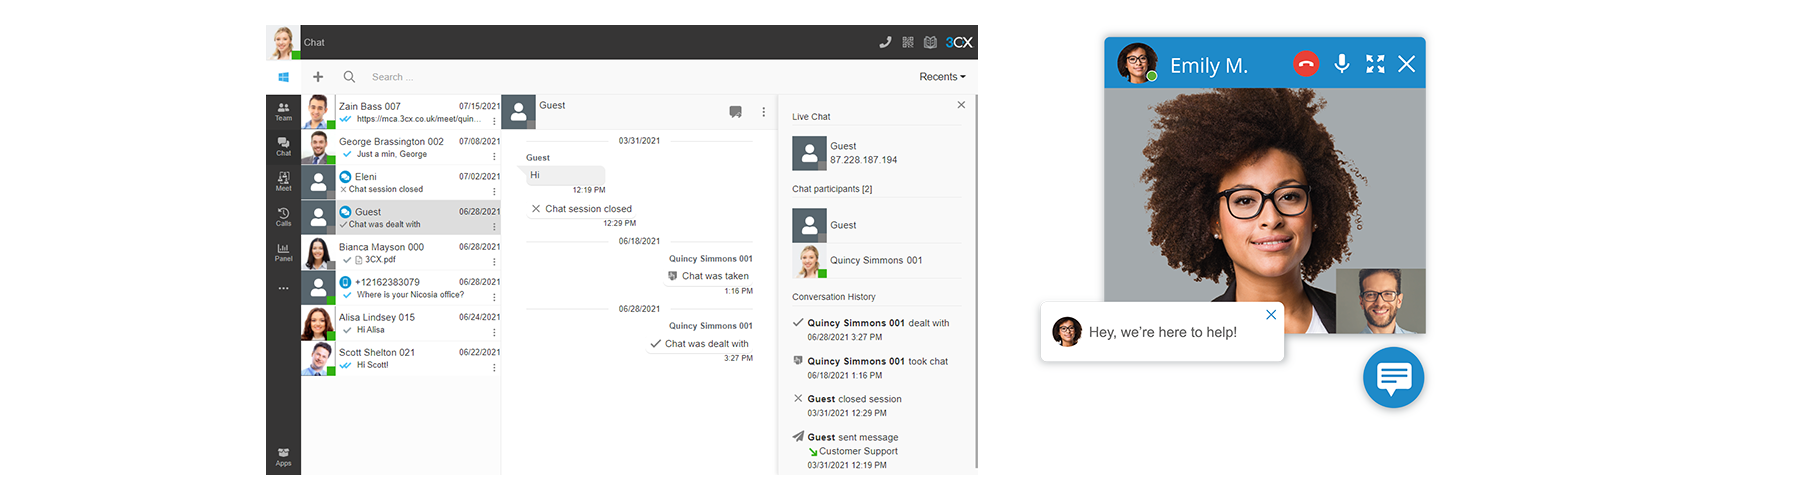Click the plus icon to start chat

pos(318,77)
